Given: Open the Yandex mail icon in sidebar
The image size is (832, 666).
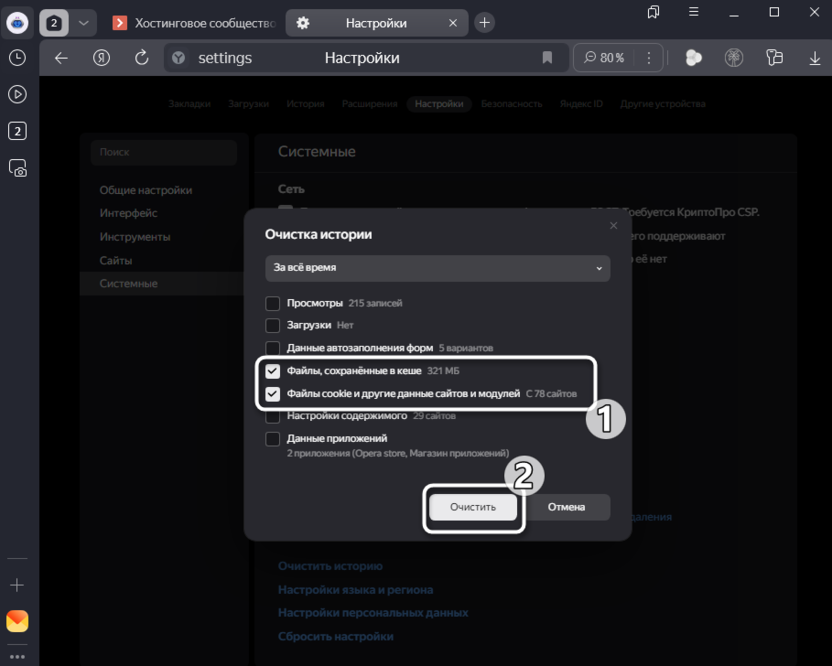Looking at the screenshot, I should coord(17,621).
